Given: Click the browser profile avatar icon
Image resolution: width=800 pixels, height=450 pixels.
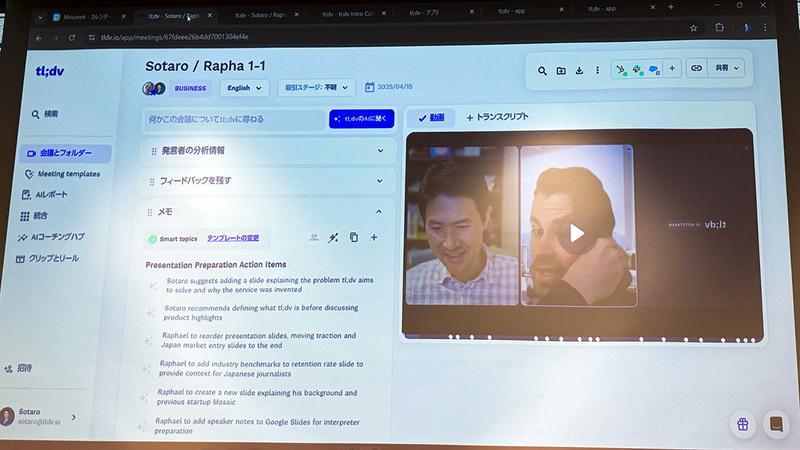Looking at the screenshot, I should tap(745, 28).
